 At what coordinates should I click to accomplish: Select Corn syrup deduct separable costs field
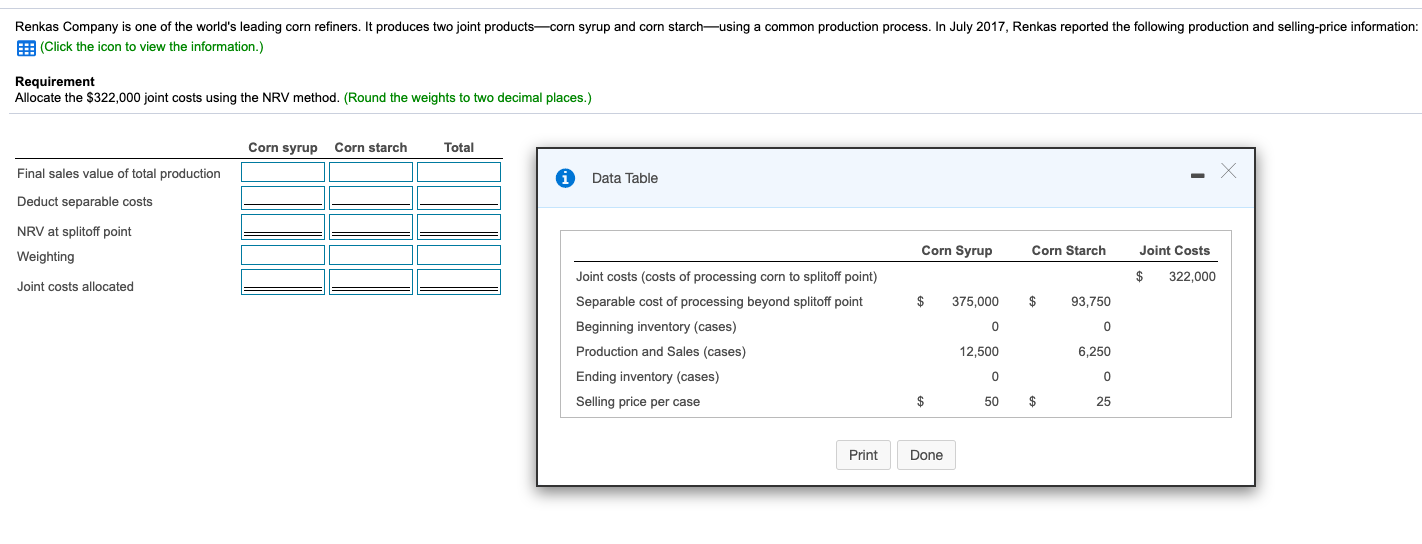click(283, 196)
